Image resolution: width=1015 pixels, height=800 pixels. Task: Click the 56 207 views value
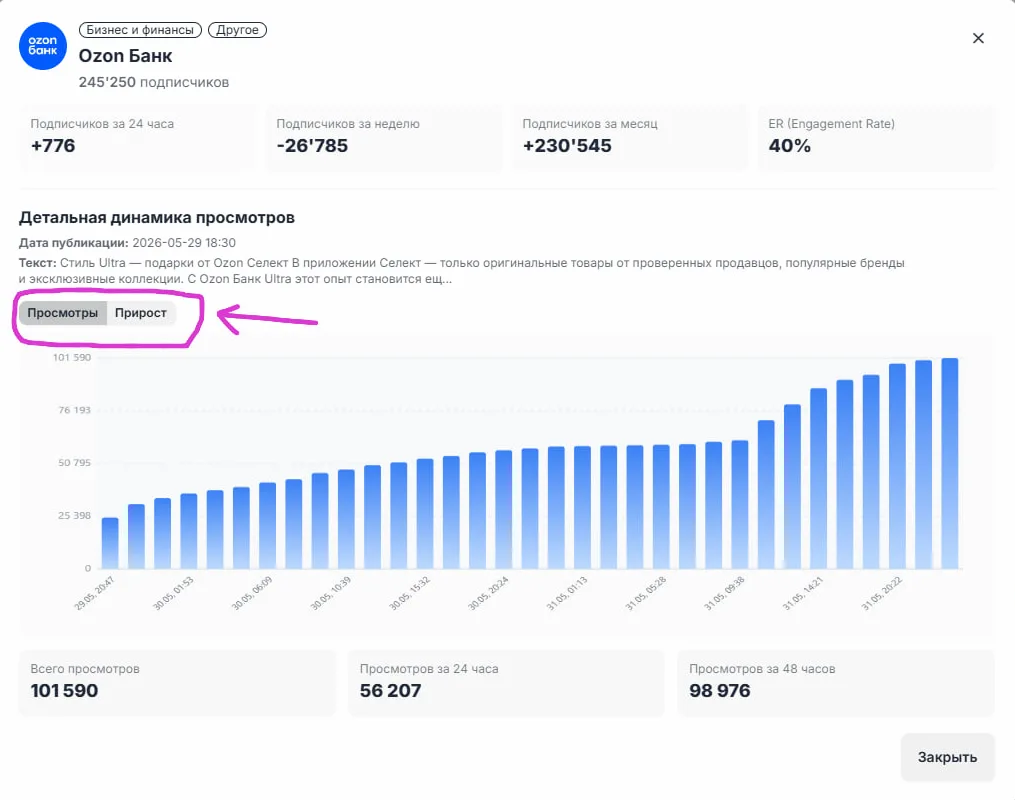point(390,691)
